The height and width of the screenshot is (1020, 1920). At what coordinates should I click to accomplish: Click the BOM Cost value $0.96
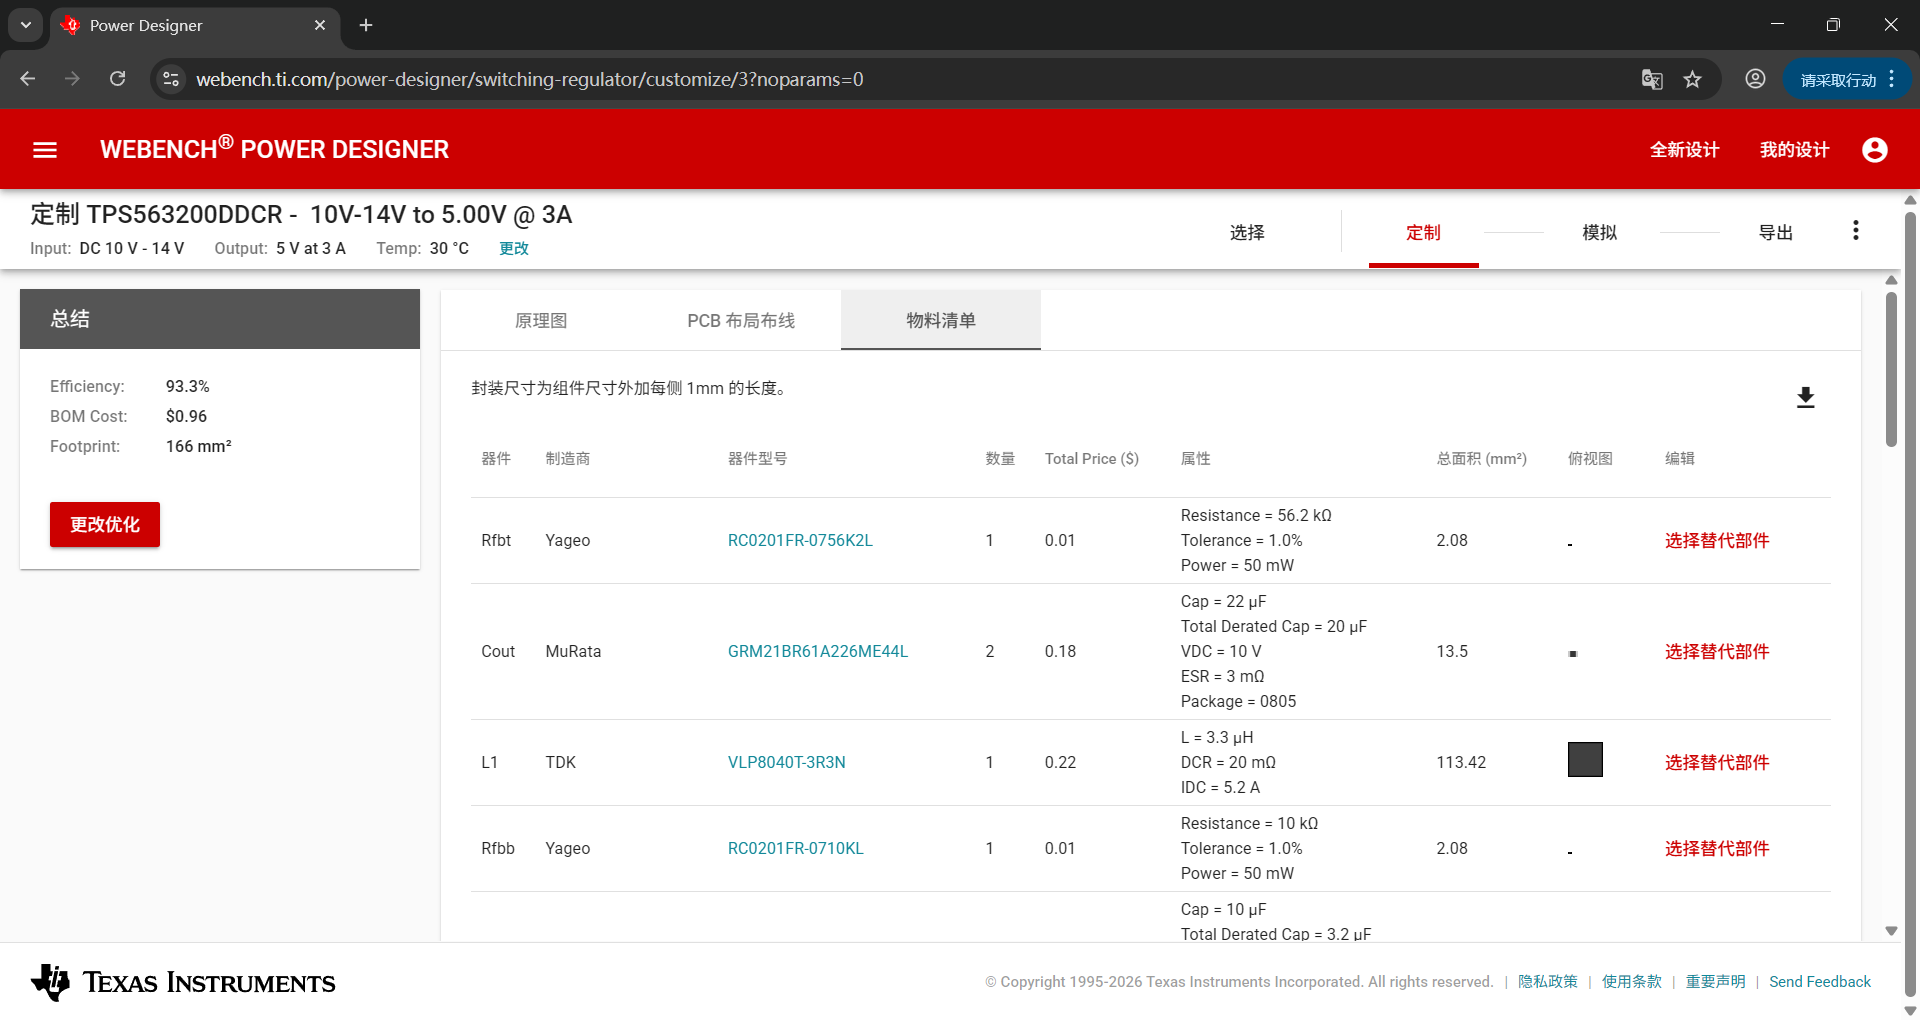(187, 416)
